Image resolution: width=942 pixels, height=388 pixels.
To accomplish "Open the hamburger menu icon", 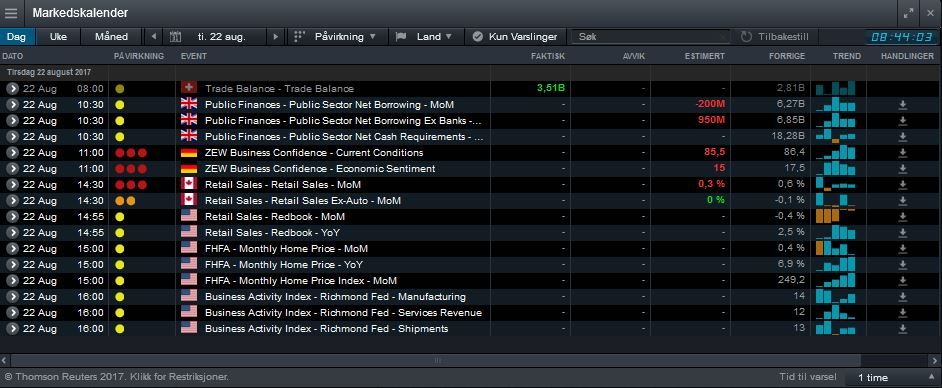I will [x=11, y=13].
